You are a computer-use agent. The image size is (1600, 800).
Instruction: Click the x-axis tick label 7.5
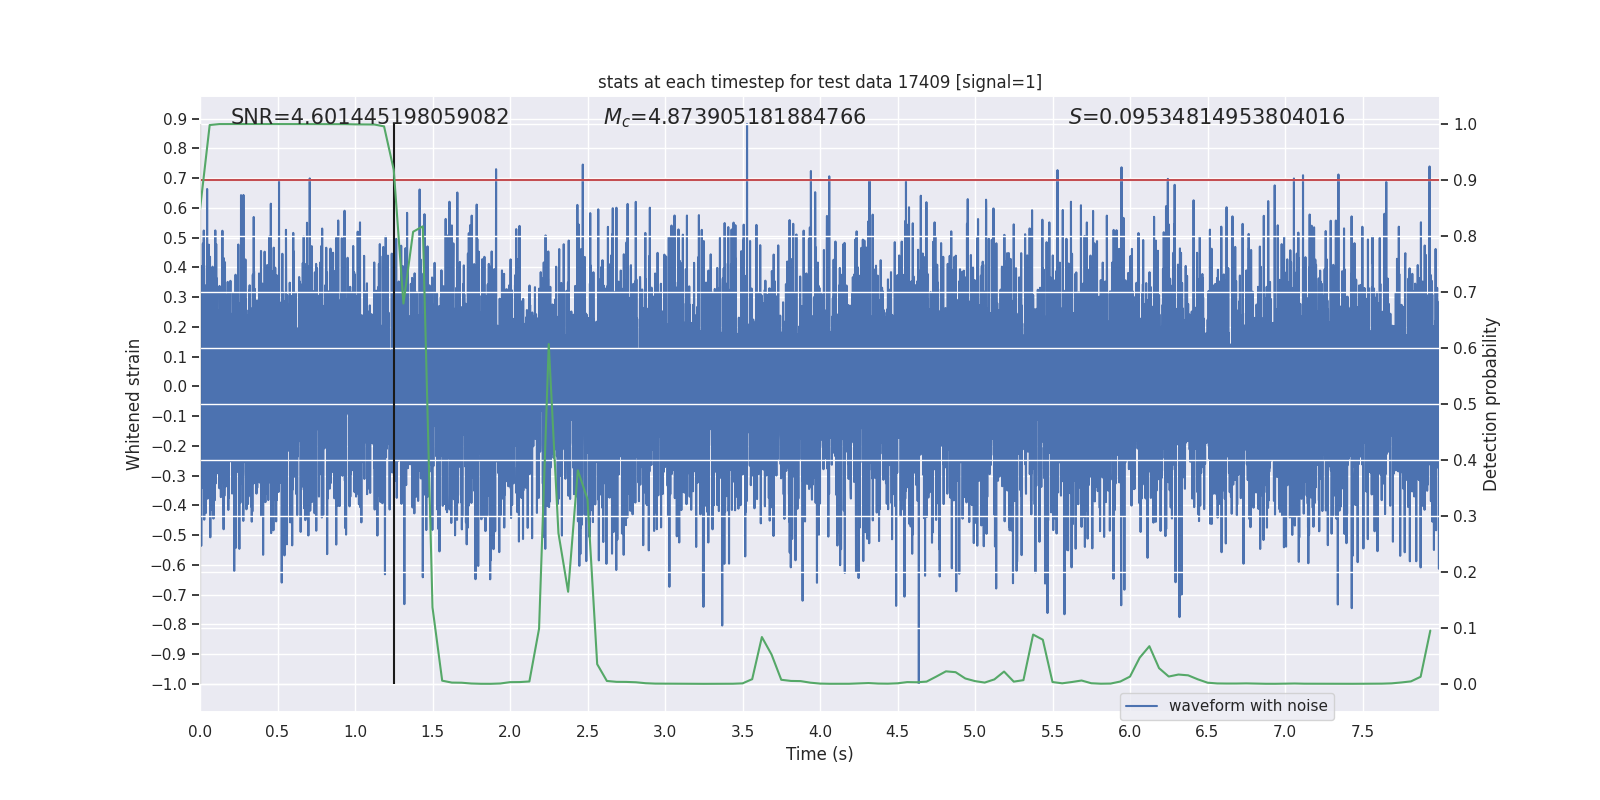[x=1362, y=732]
